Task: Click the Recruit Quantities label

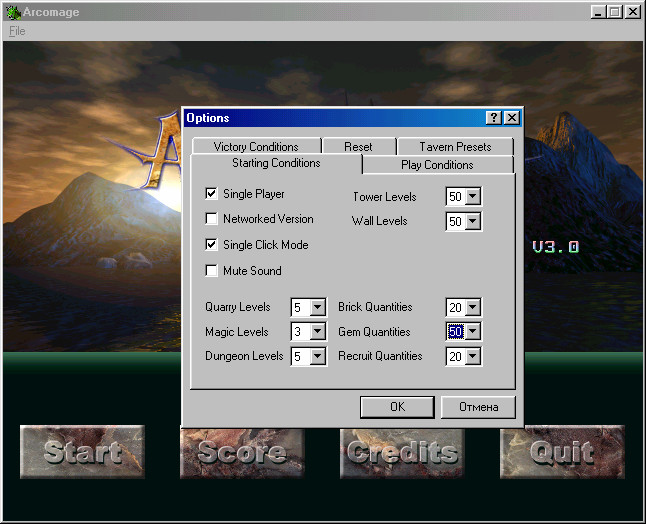Action: click(x=380, y=356)
